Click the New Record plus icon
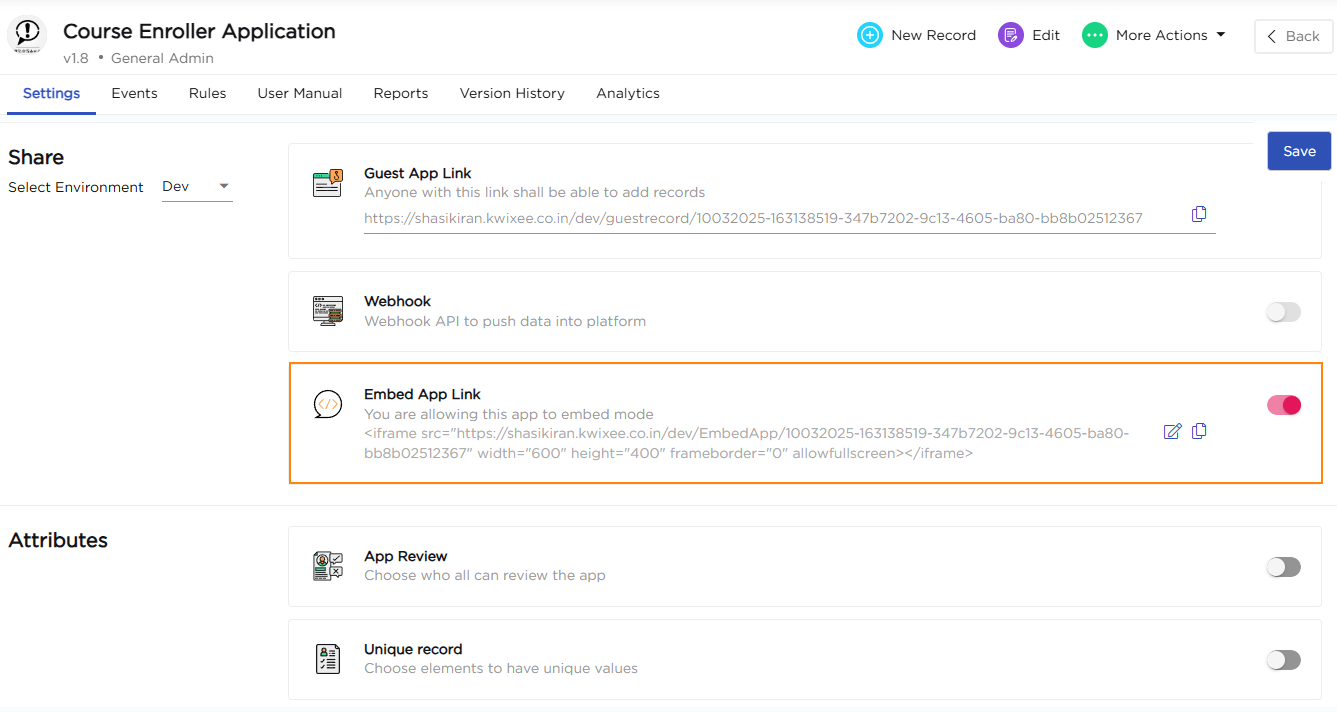The image size is (1337, 712). (x=870, y=35)
